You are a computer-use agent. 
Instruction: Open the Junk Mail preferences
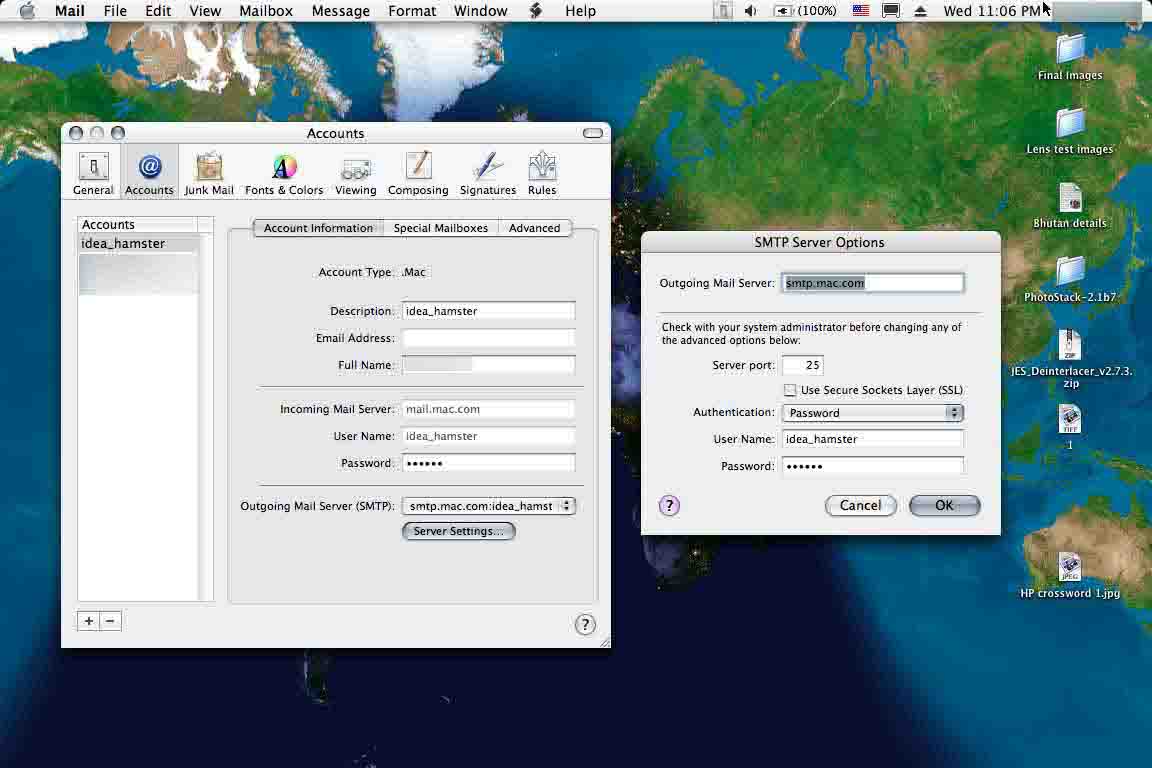pyautogui.click(x=209, y=173)
